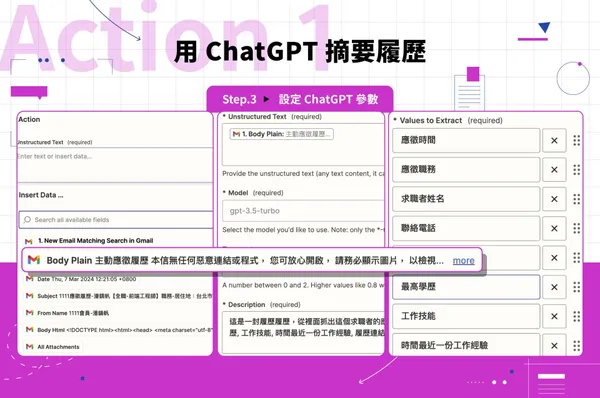This screenshot has width=600, height=398.
Task: Remove the 聯絡電話 extract value
Action: 554,228
